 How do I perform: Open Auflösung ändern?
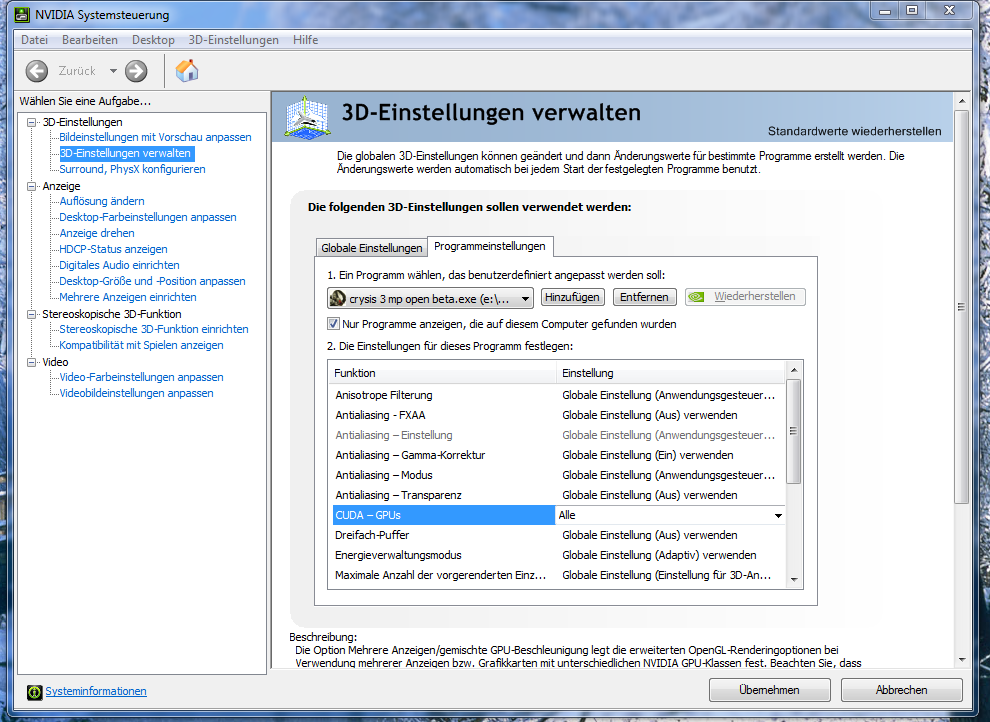[x=102, y=201]
